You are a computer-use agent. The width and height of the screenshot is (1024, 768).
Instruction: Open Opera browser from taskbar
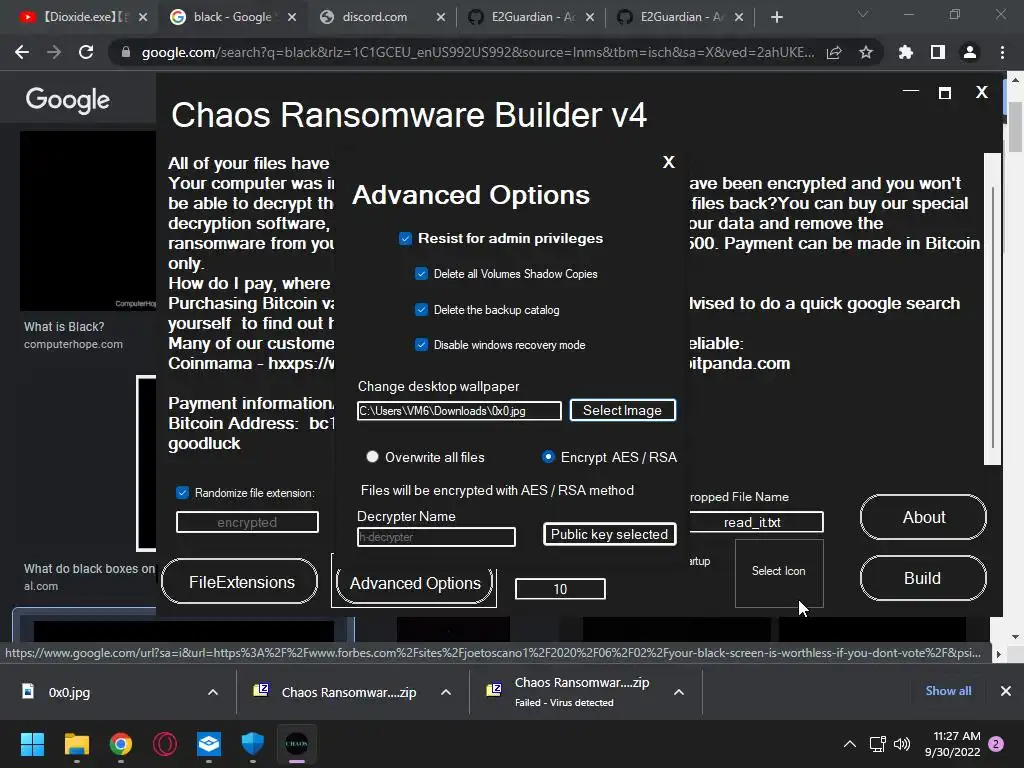[x=165, y=744]
